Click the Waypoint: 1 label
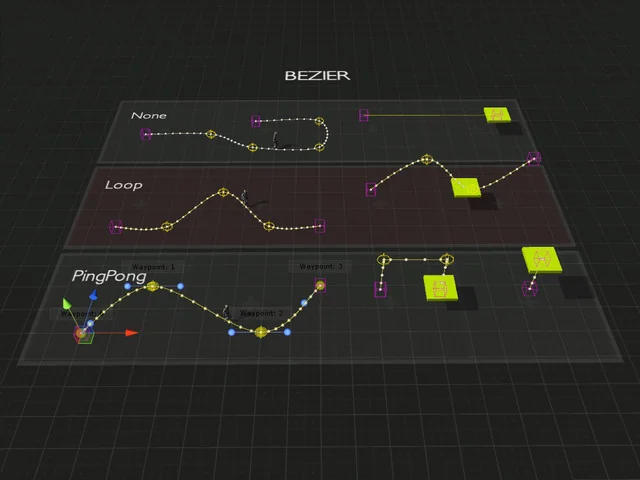The height and width of the screenshot is (480, 640). coord(154,267)
